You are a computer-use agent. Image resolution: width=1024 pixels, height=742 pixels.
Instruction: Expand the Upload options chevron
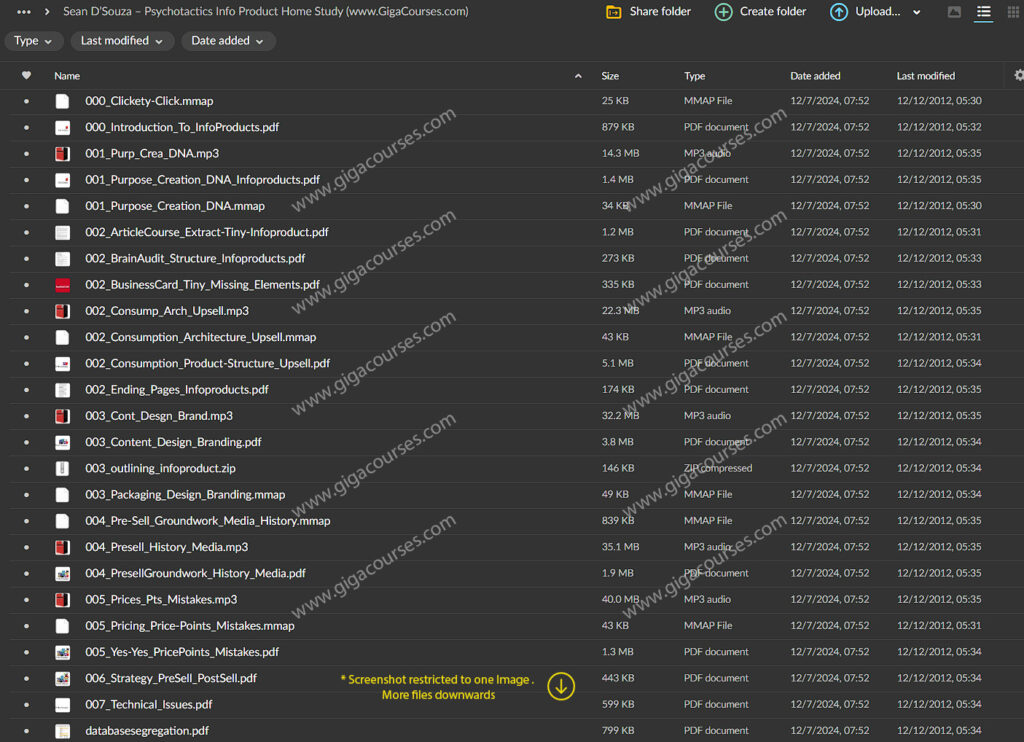pyautogui.click(x=917, y=13)
